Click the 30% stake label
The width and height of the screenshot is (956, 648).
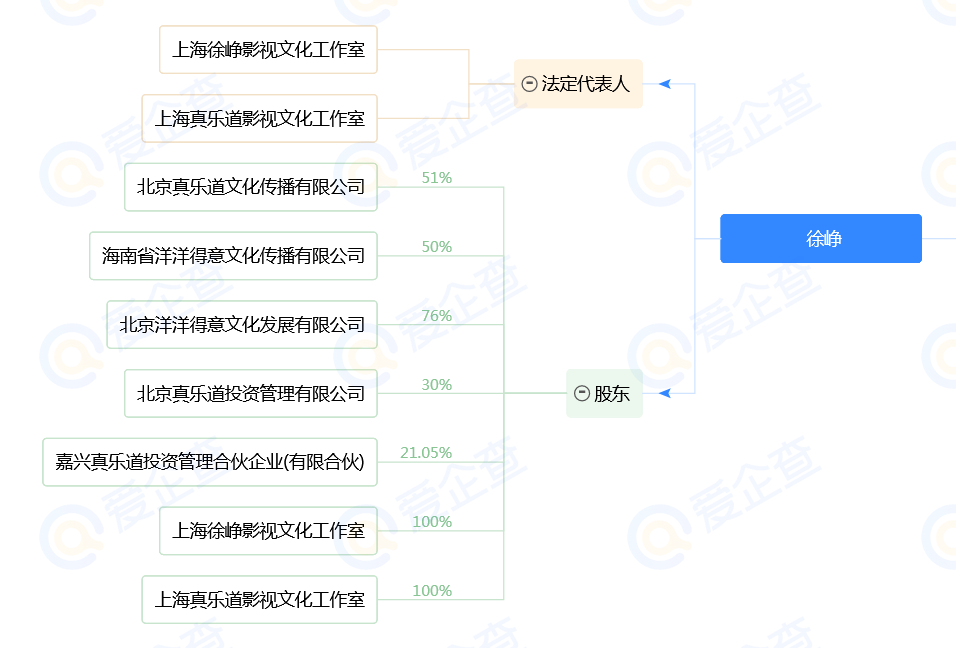pos(437,385)
